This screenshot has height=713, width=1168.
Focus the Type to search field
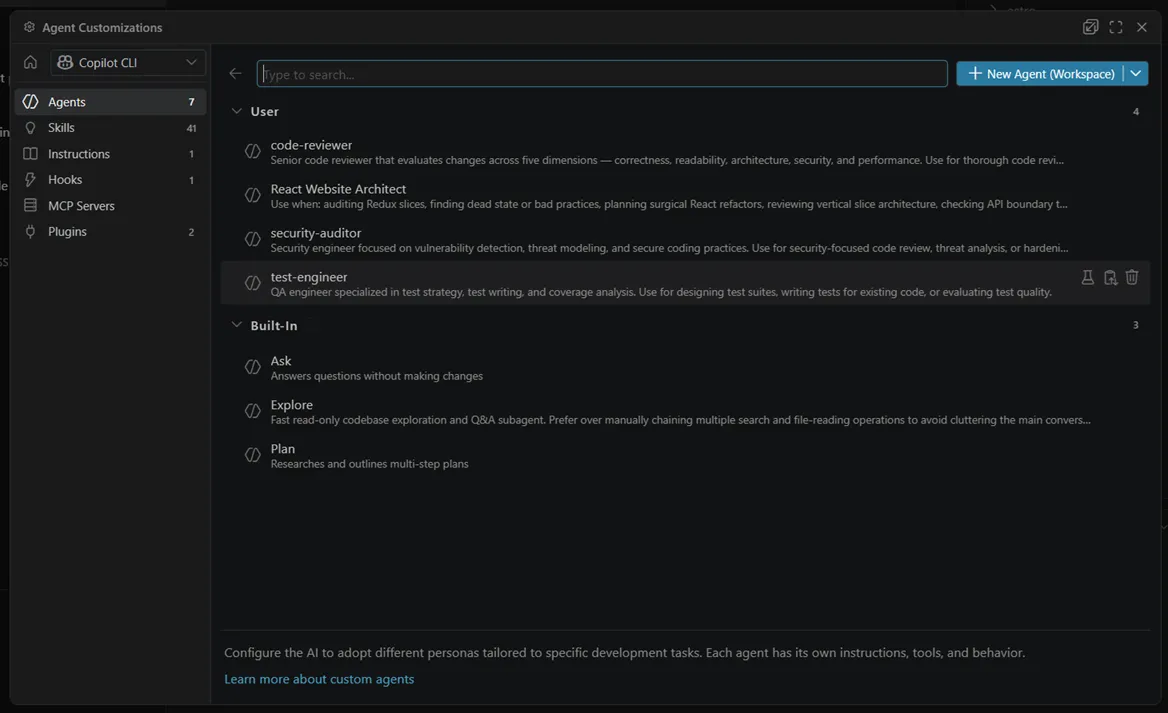(x=602, y=74)
